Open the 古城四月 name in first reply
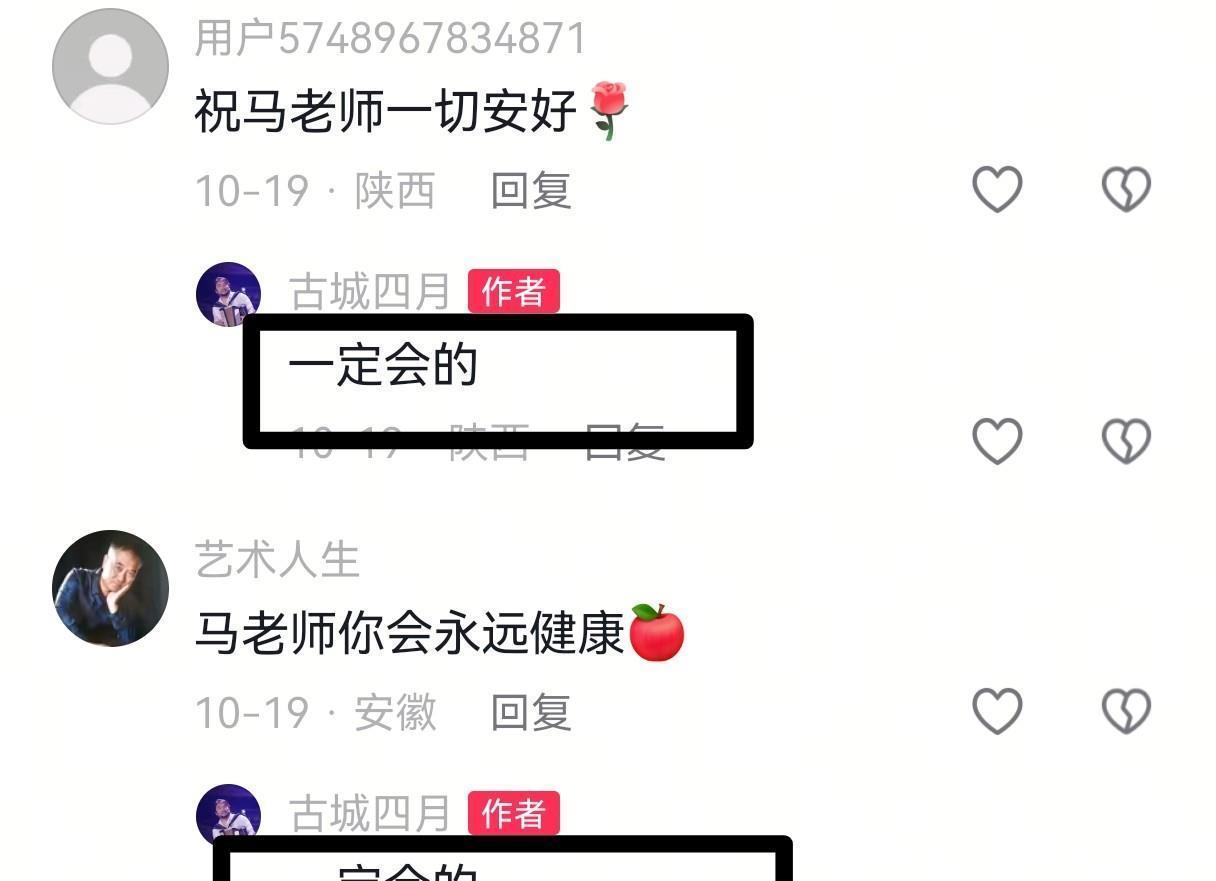 [x=370, y=292]
